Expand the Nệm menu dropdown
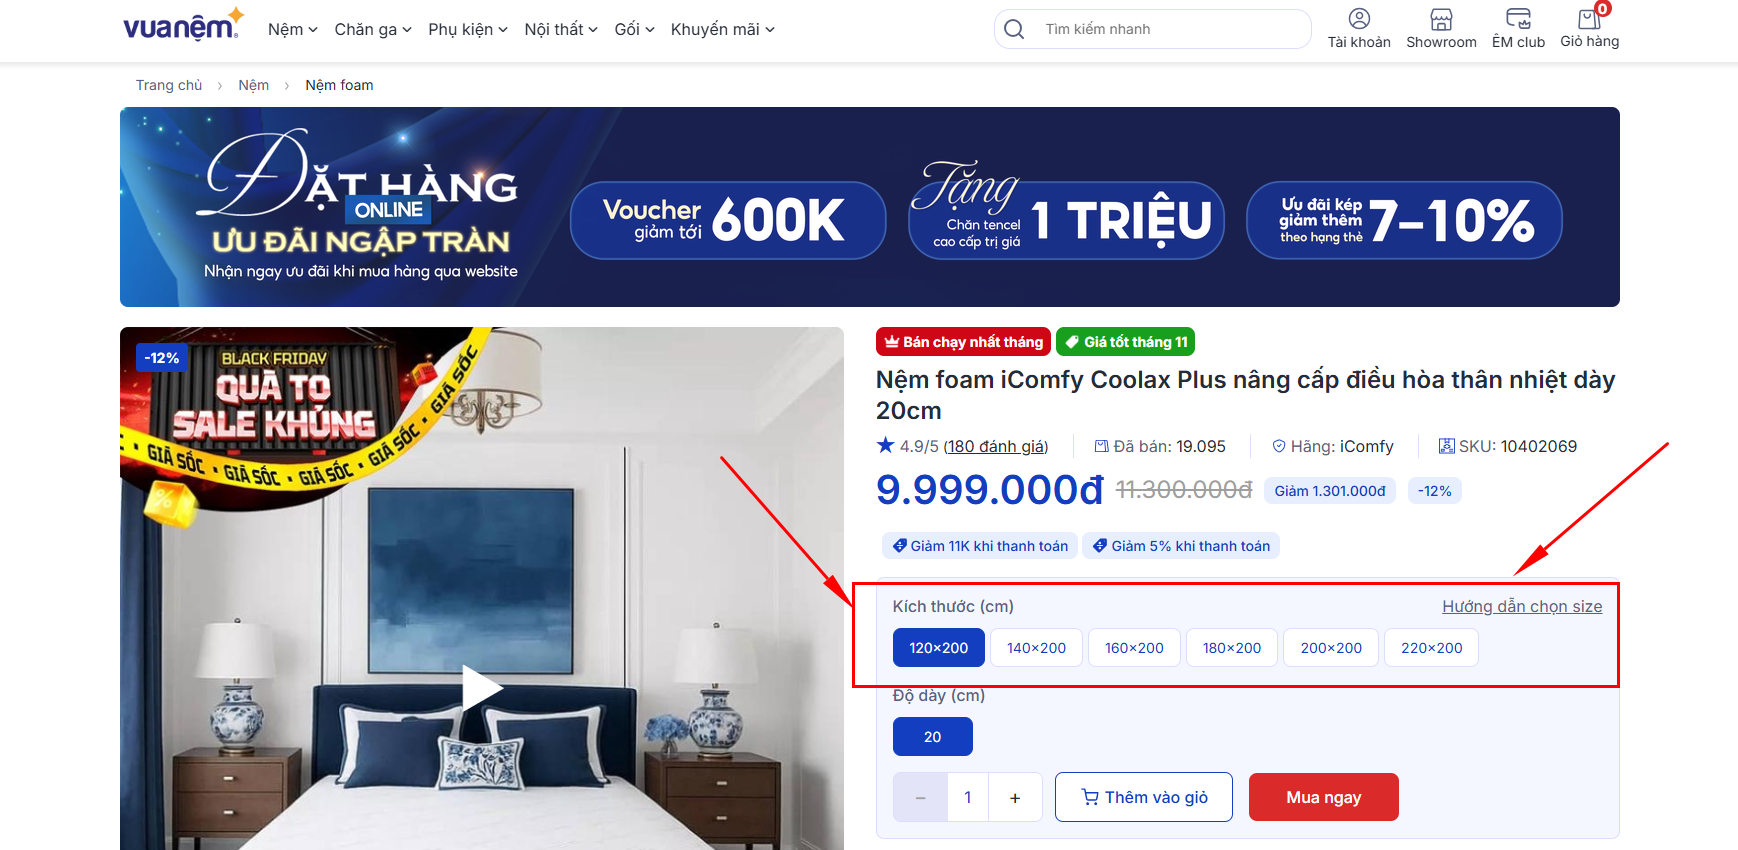This screenshot has height=850, width=1738. tap(292, 29)
